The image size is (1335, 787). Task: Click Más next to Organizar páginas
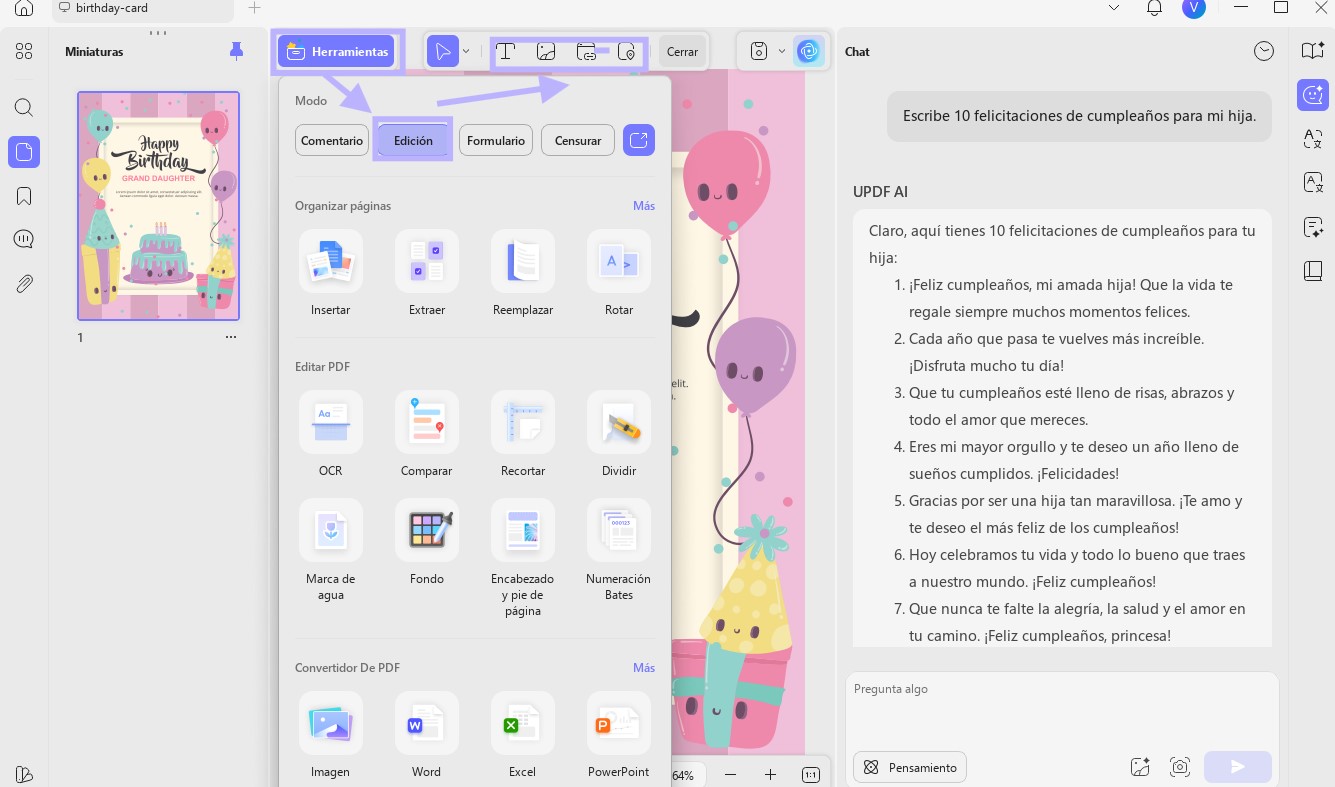pyautogui.click(x=644, y=206)
